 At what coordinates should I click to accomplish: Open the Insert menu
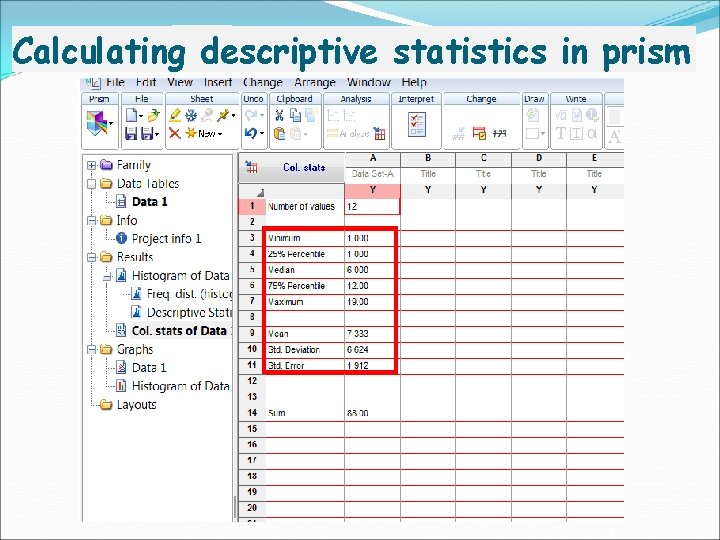(x=218, y=82)
